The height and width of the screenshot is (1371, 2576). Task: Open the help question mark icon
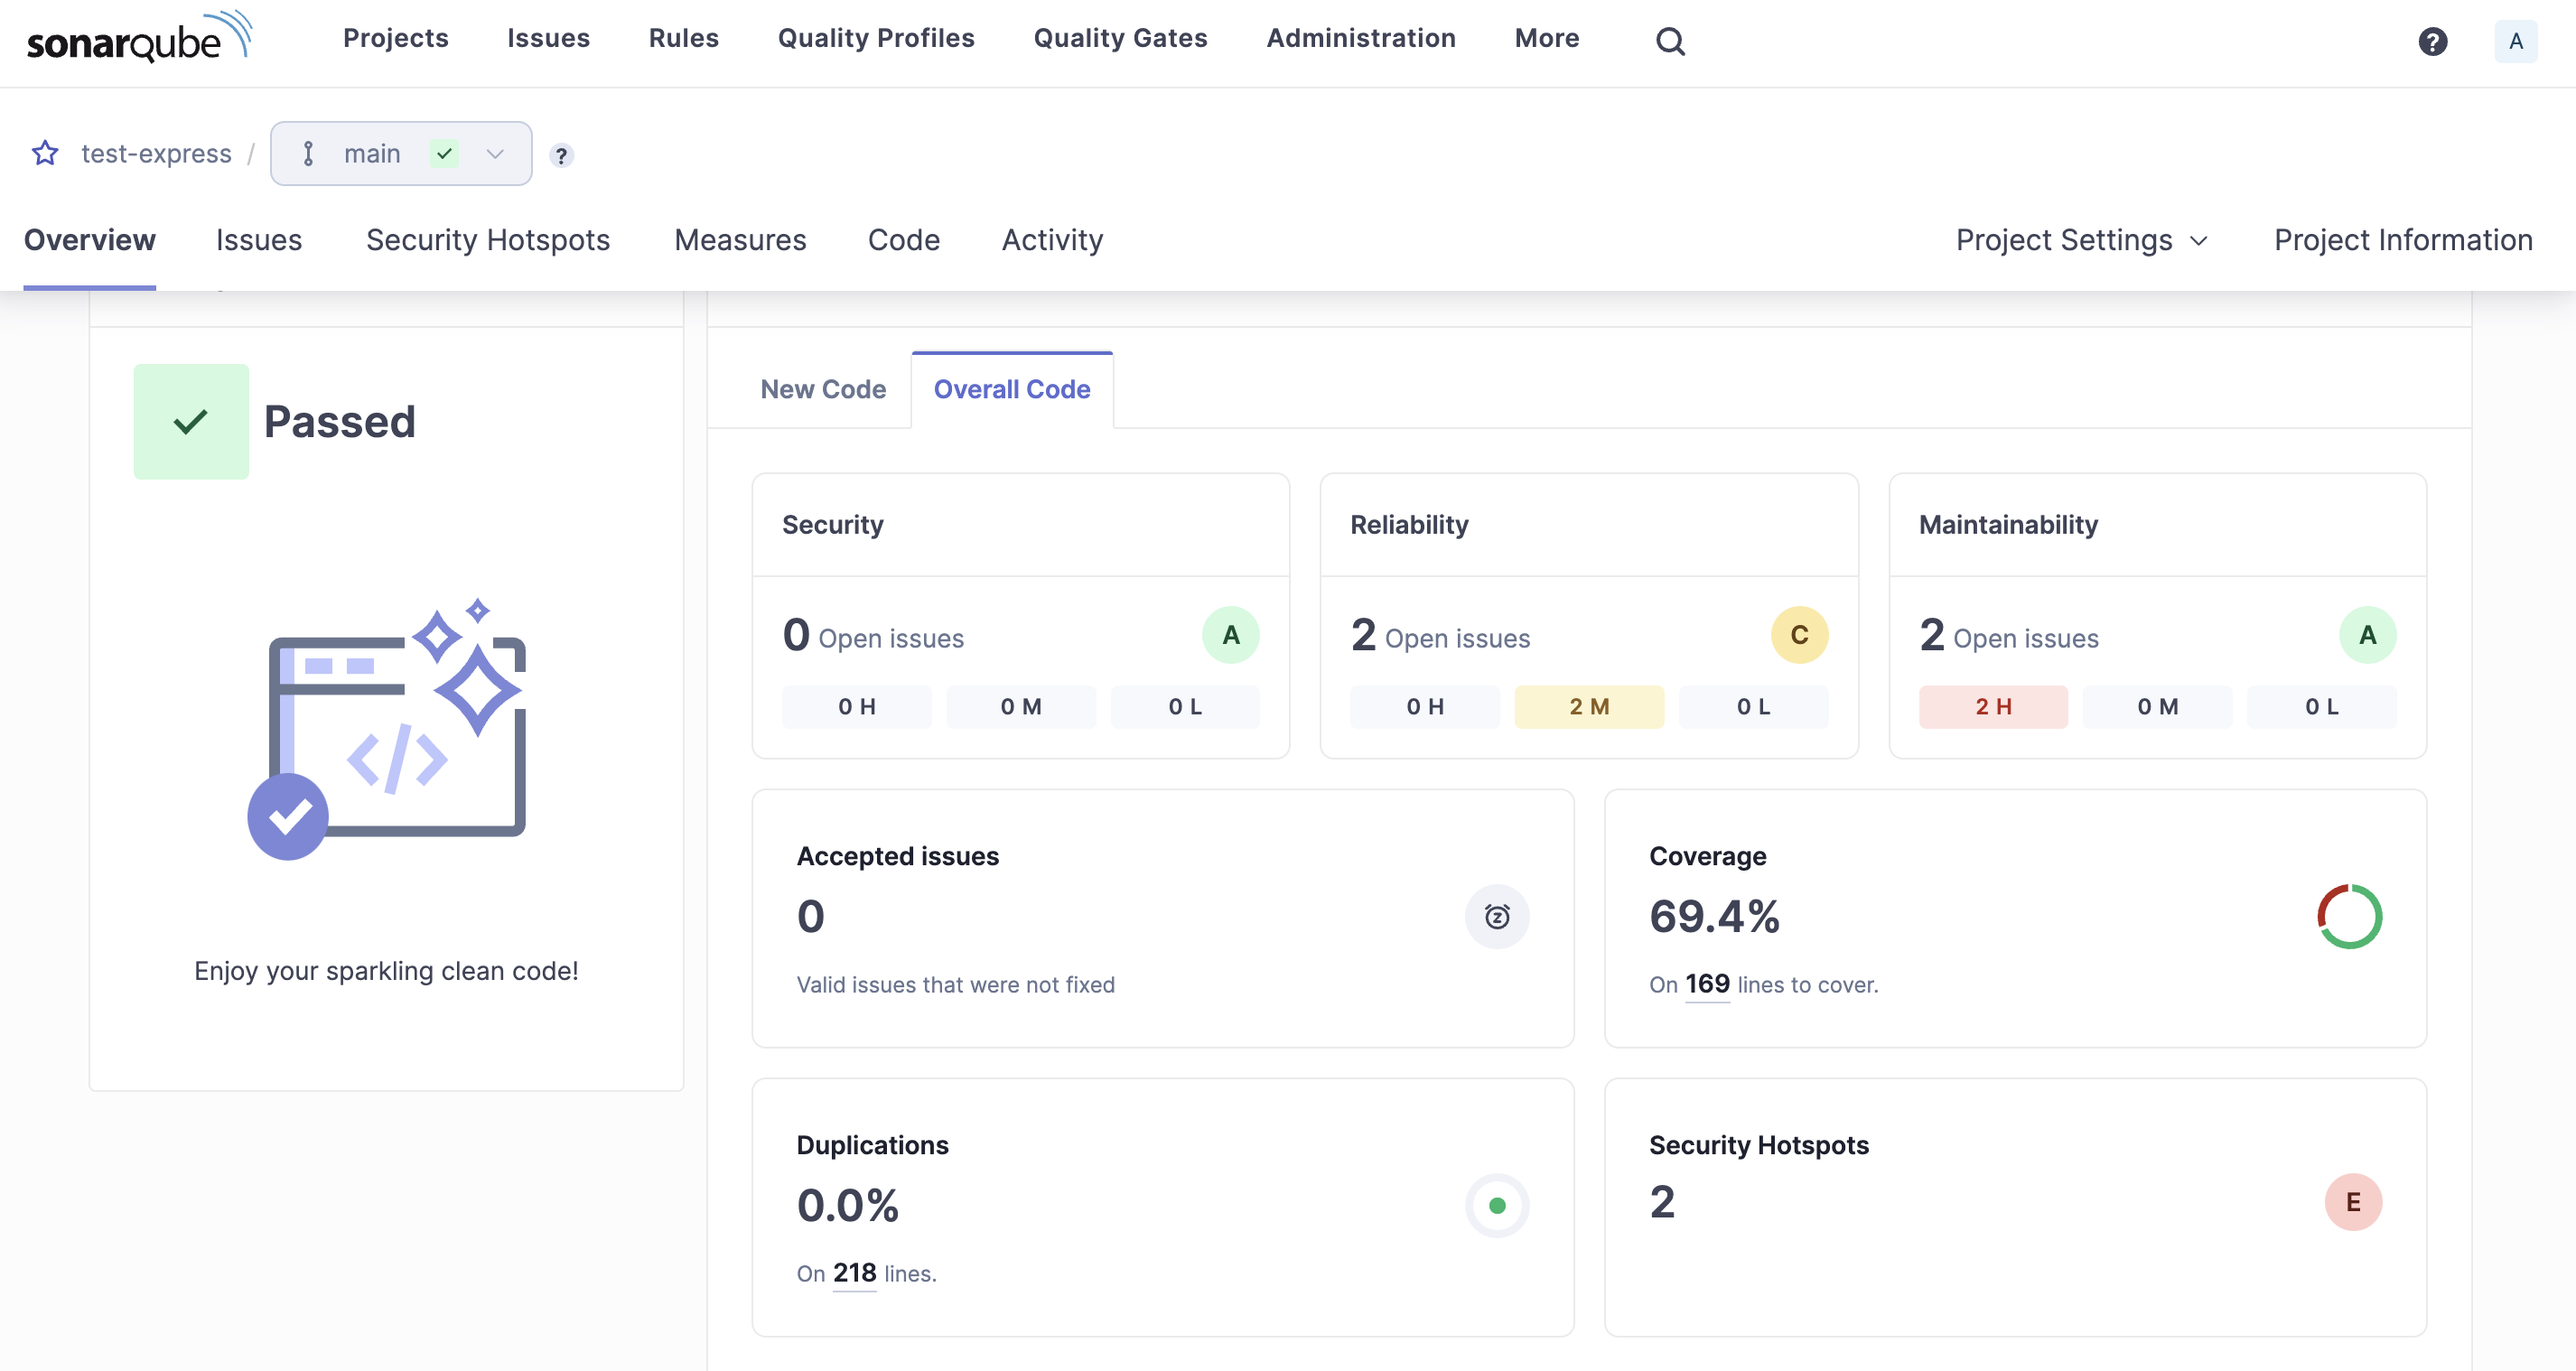2432,41
